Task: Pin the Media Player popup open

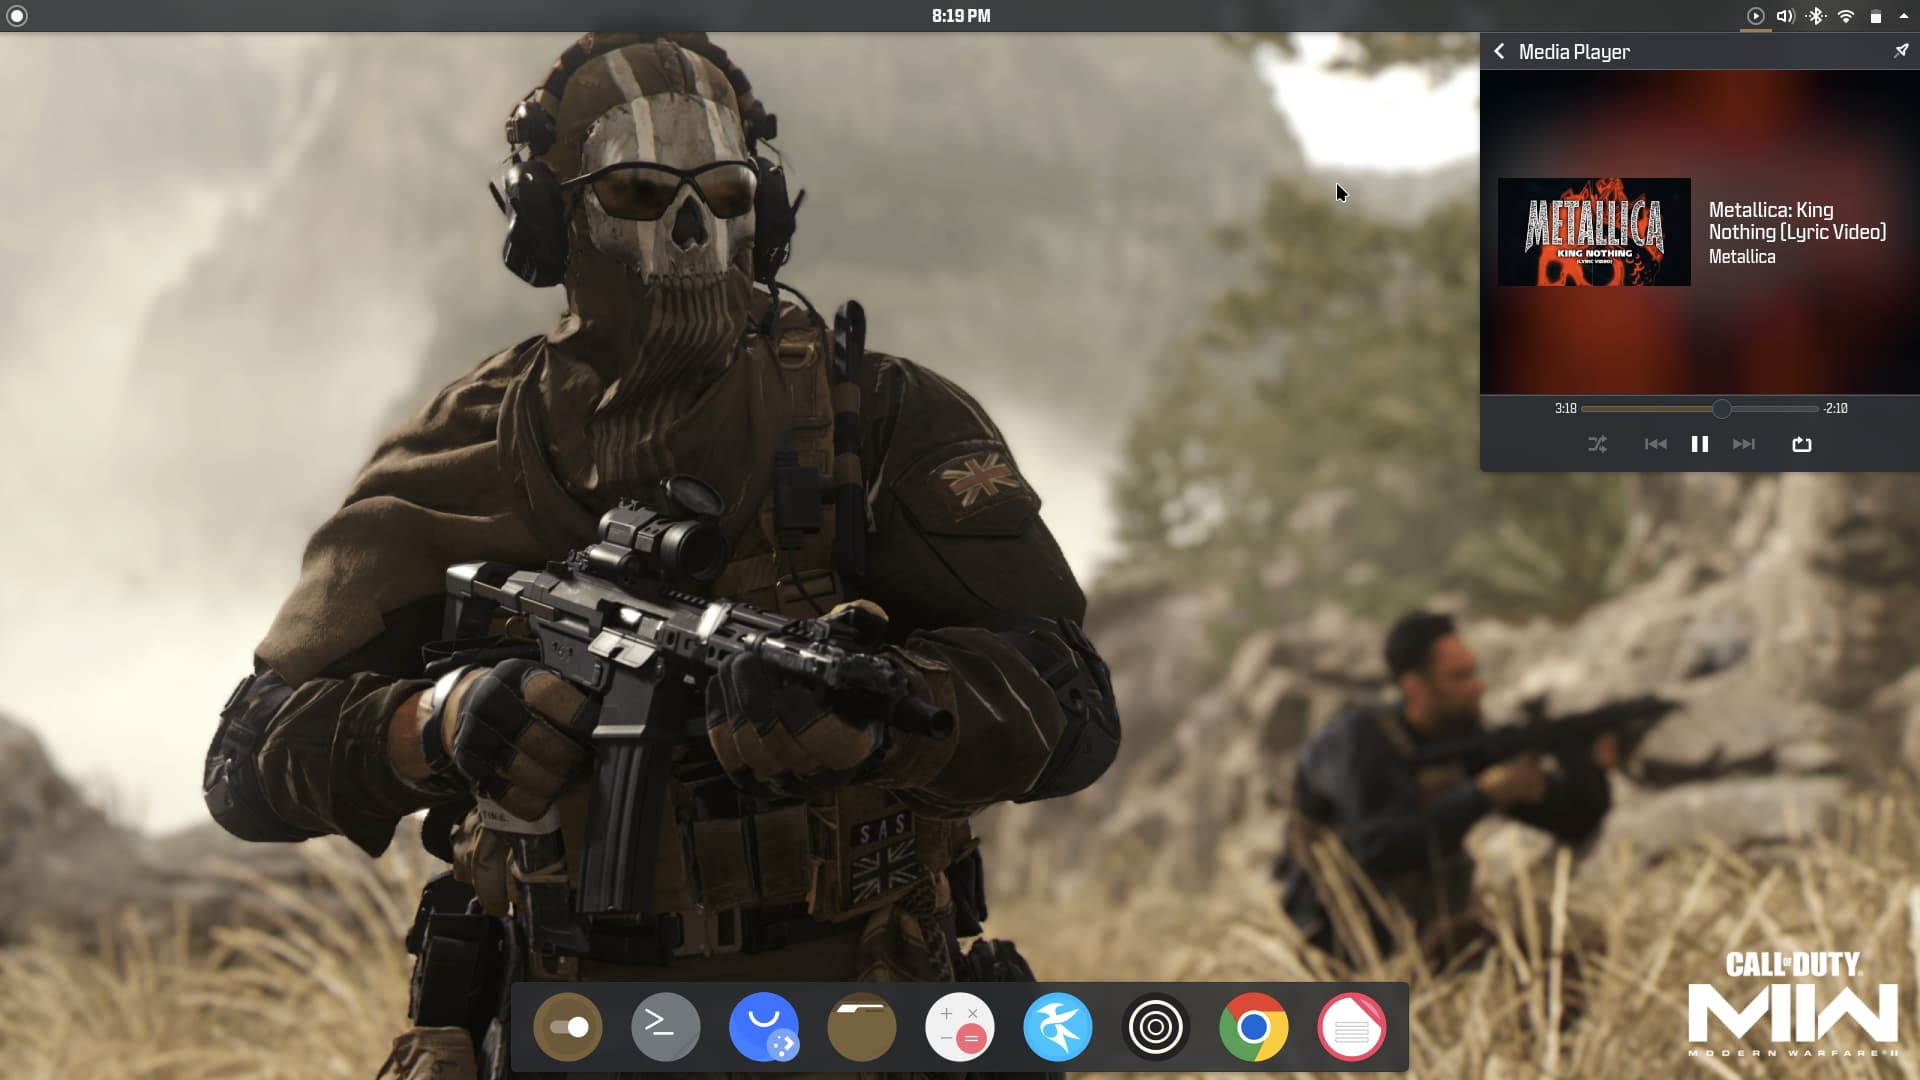Action: click(1901, 51)
